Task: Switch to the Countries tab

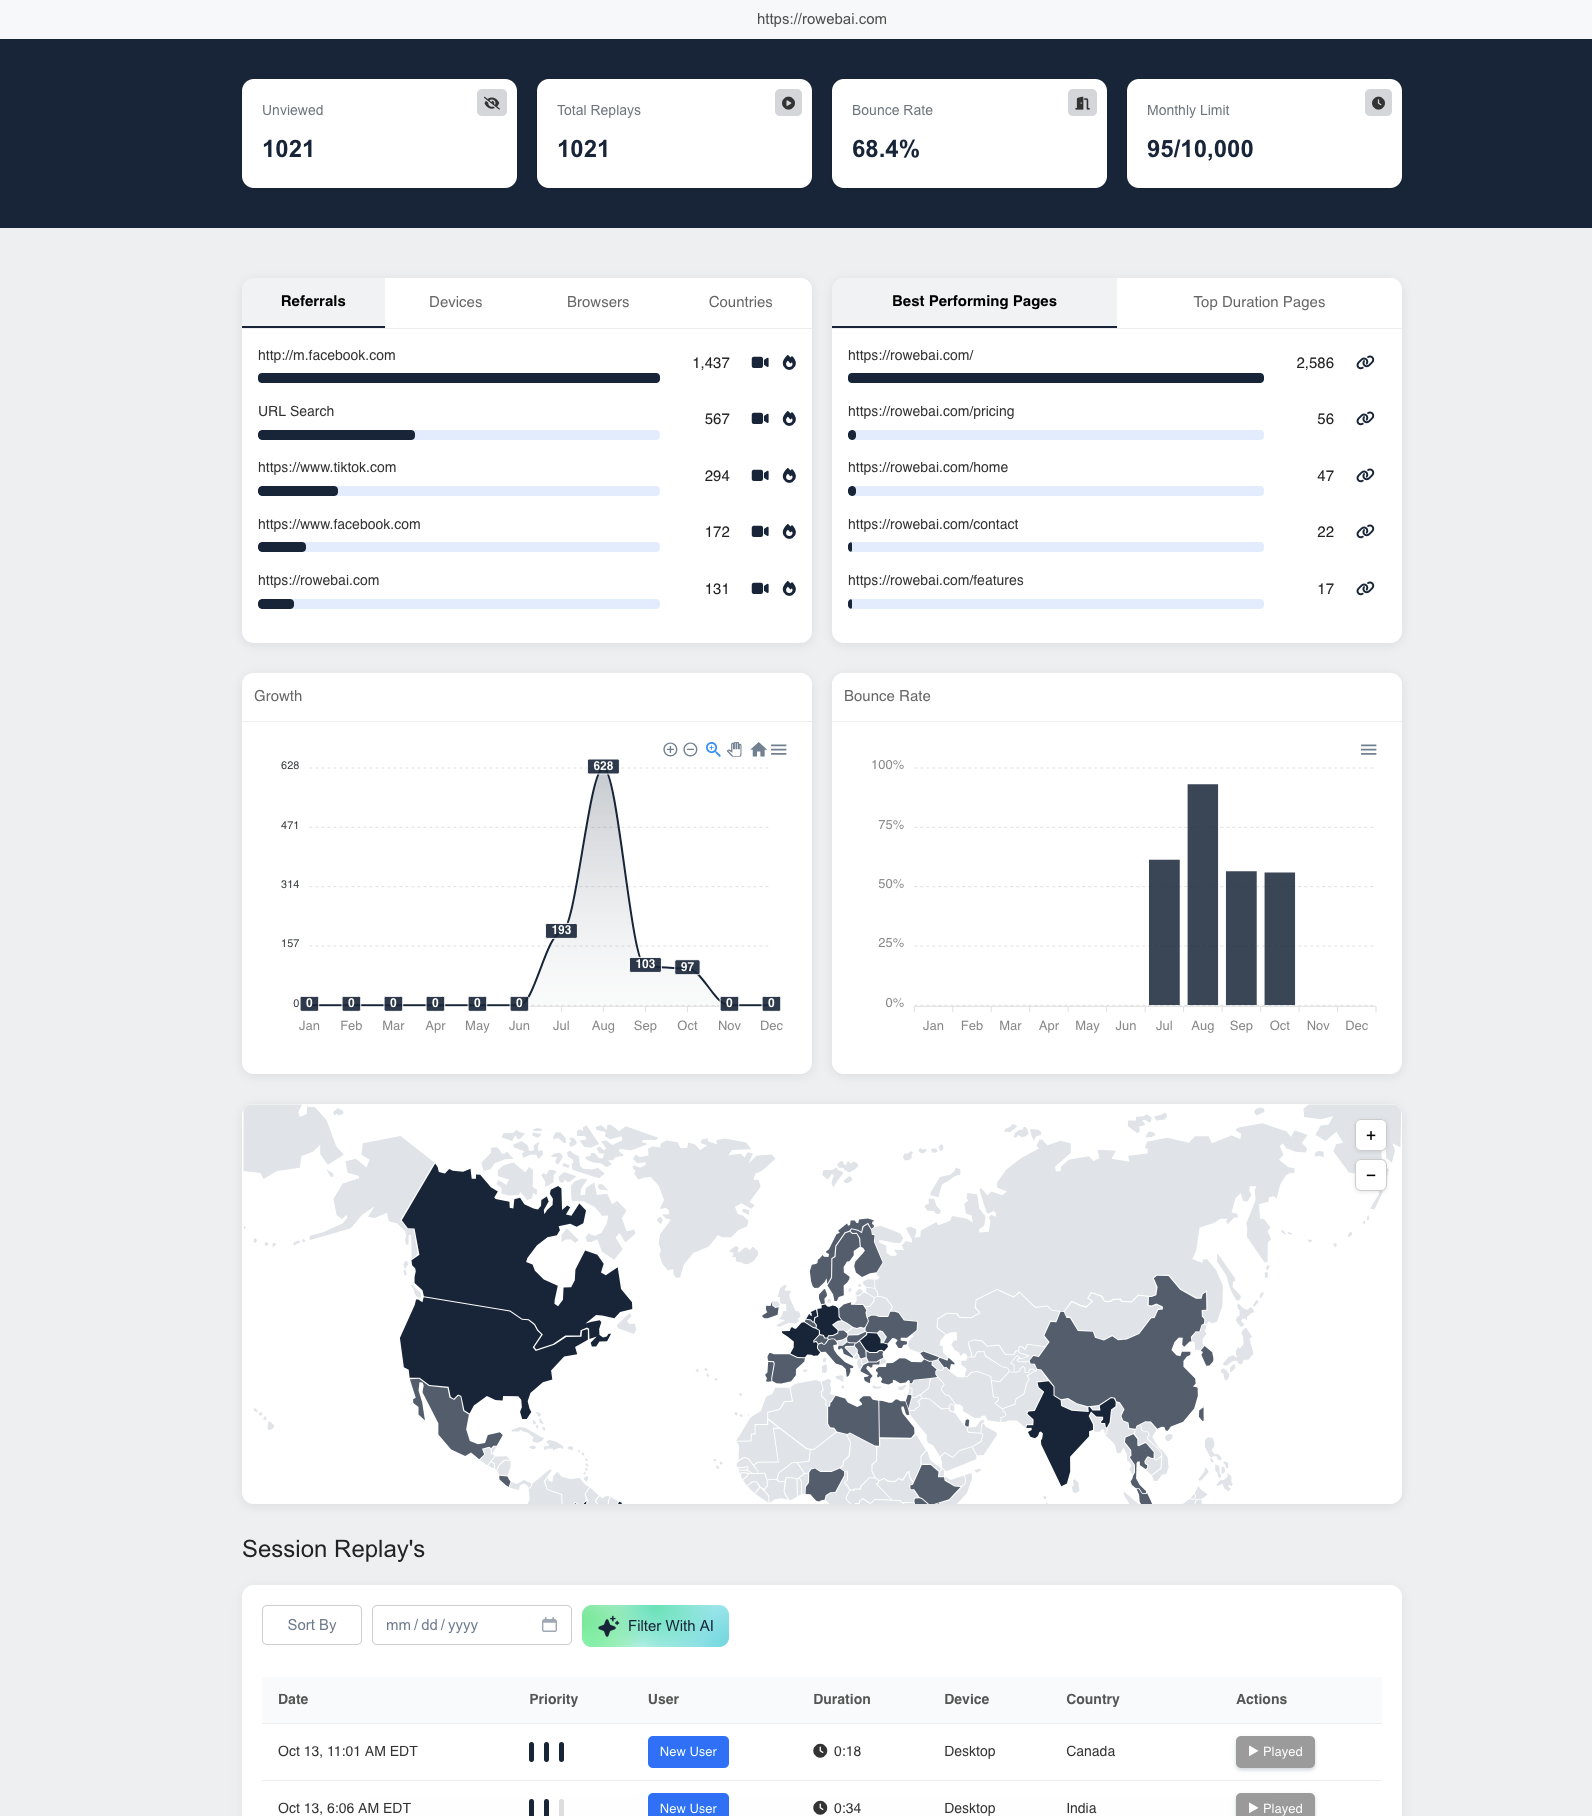Action: [x=740, y=302]
